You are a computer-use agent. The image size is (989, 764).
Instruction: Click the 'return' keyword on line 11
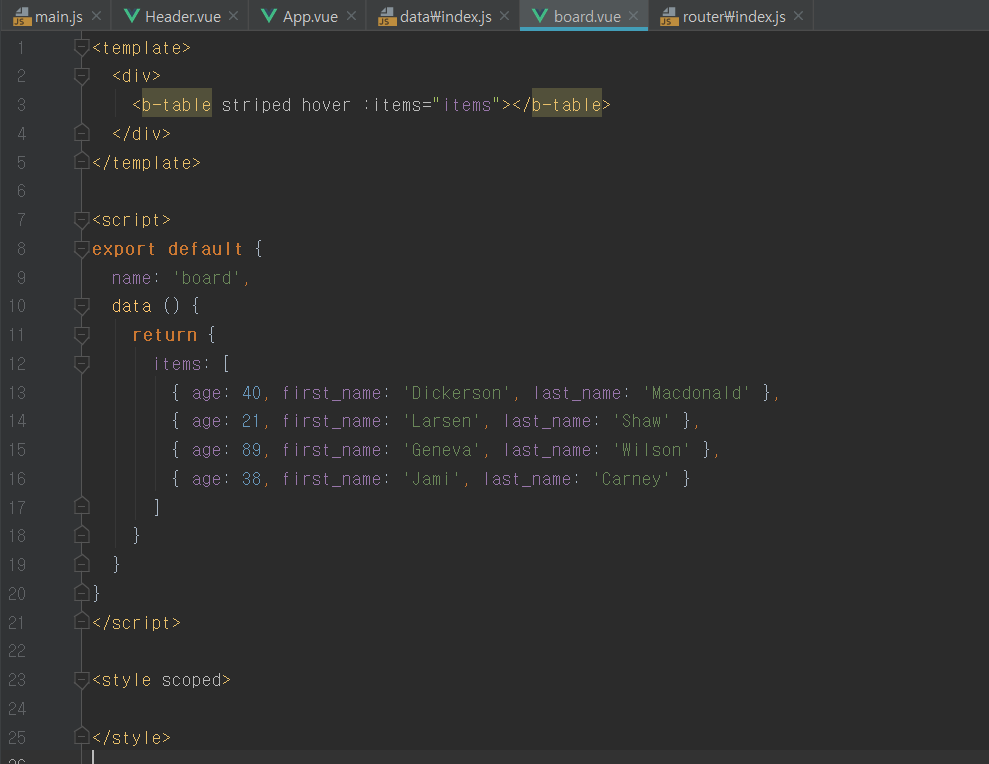pos(165,335)
